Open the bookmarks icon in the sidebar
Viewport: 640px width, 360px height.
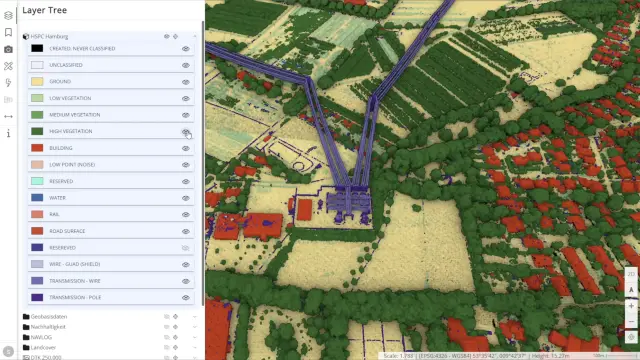point(8,32)
